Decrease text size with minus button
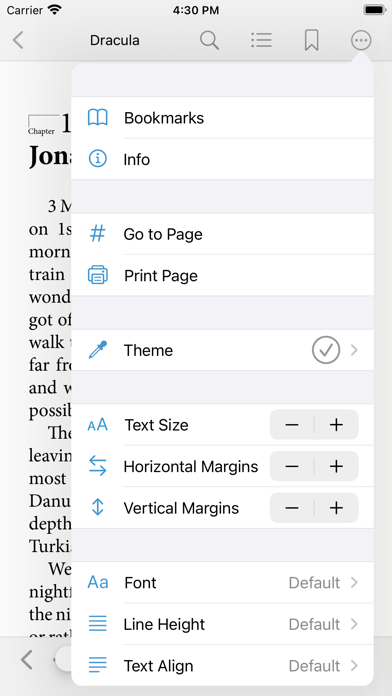392x696 pixels. pyautogui.click(x=292, y=425)
